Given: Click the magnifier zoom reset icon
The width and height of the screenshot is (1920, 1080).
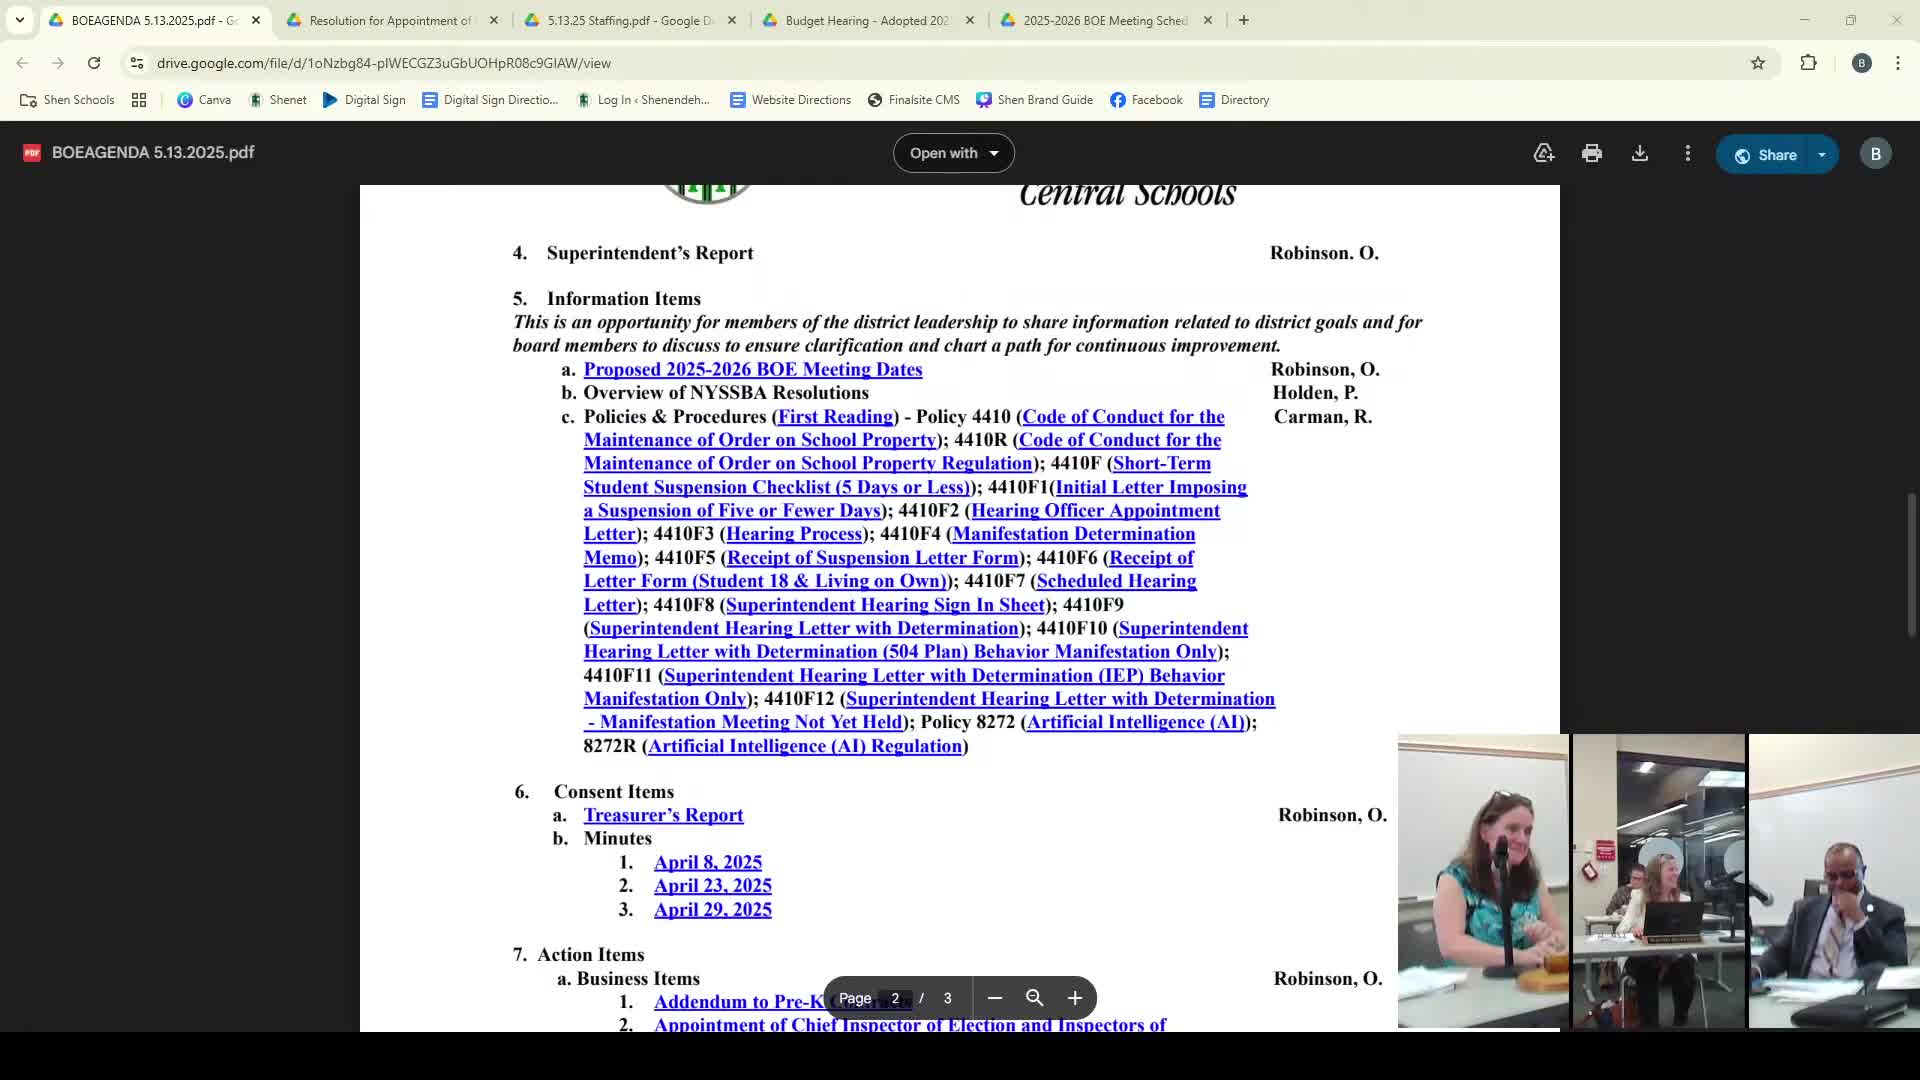Looking at the screenshot, I should 1034,998.
